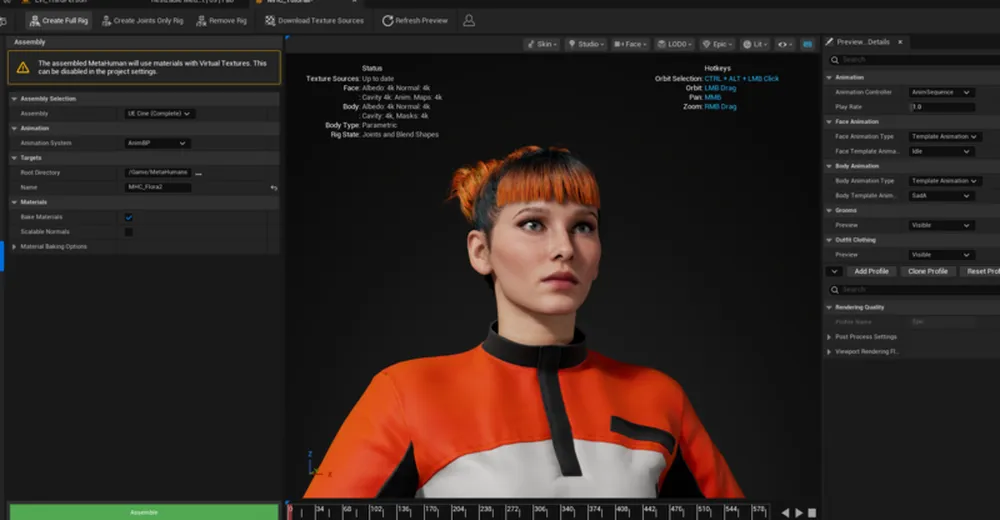
Task: Click Refresh Preview button
Action: [x=415, y=20]
